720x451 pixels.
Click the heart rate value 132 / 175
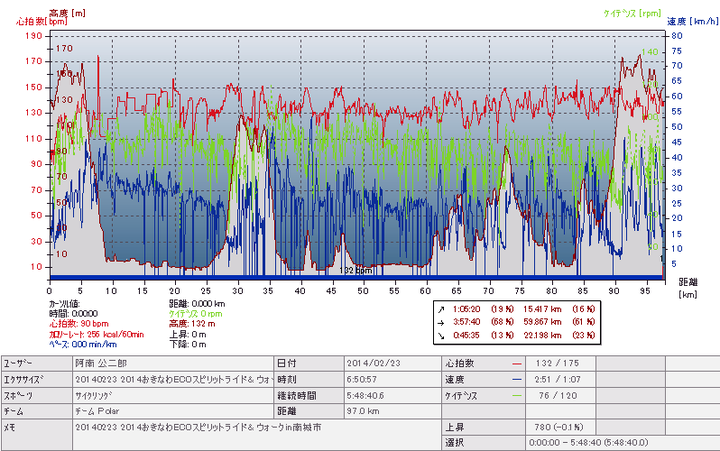click(x=557, y=364)
